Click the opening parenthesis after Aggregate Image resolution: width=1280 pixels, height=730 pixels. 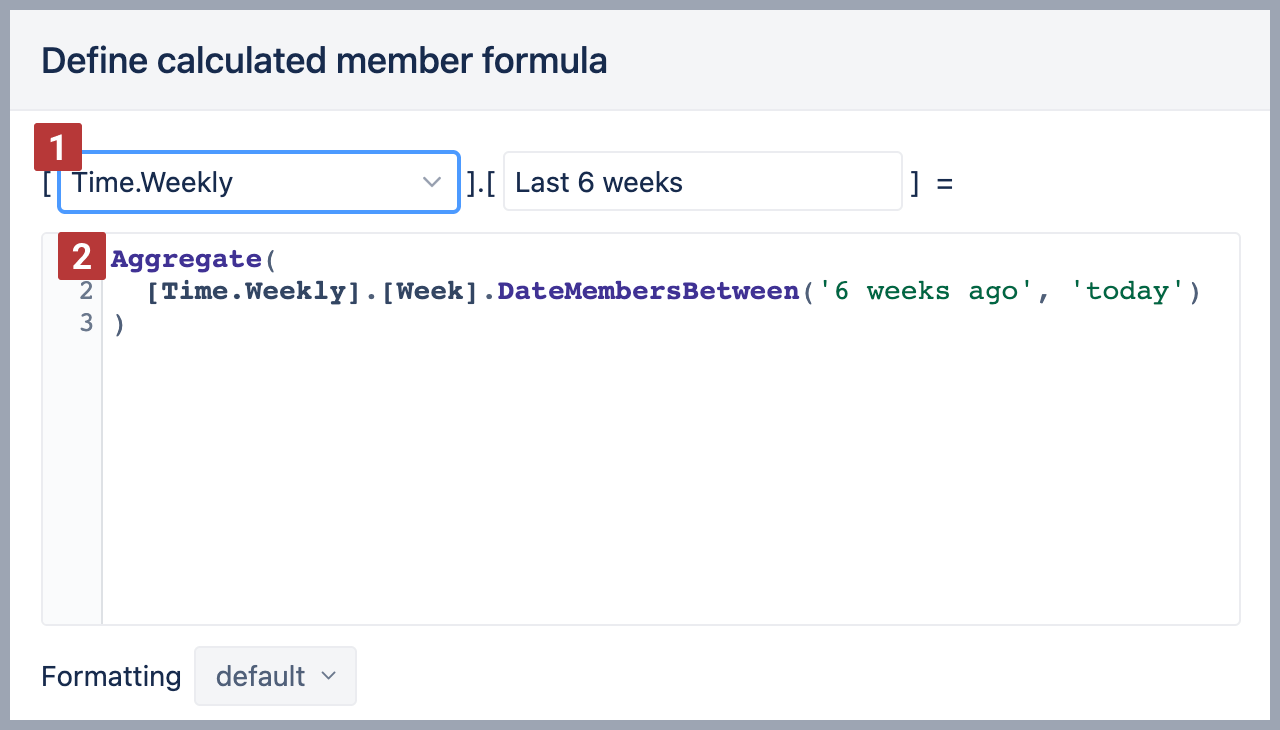(269, 259)
